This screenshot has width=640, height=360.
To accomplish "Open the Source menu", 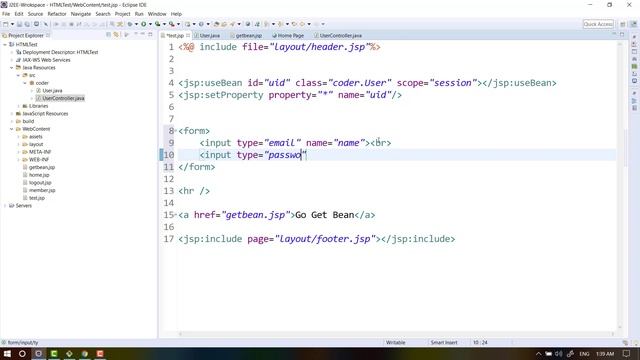I will coord(35,14).
